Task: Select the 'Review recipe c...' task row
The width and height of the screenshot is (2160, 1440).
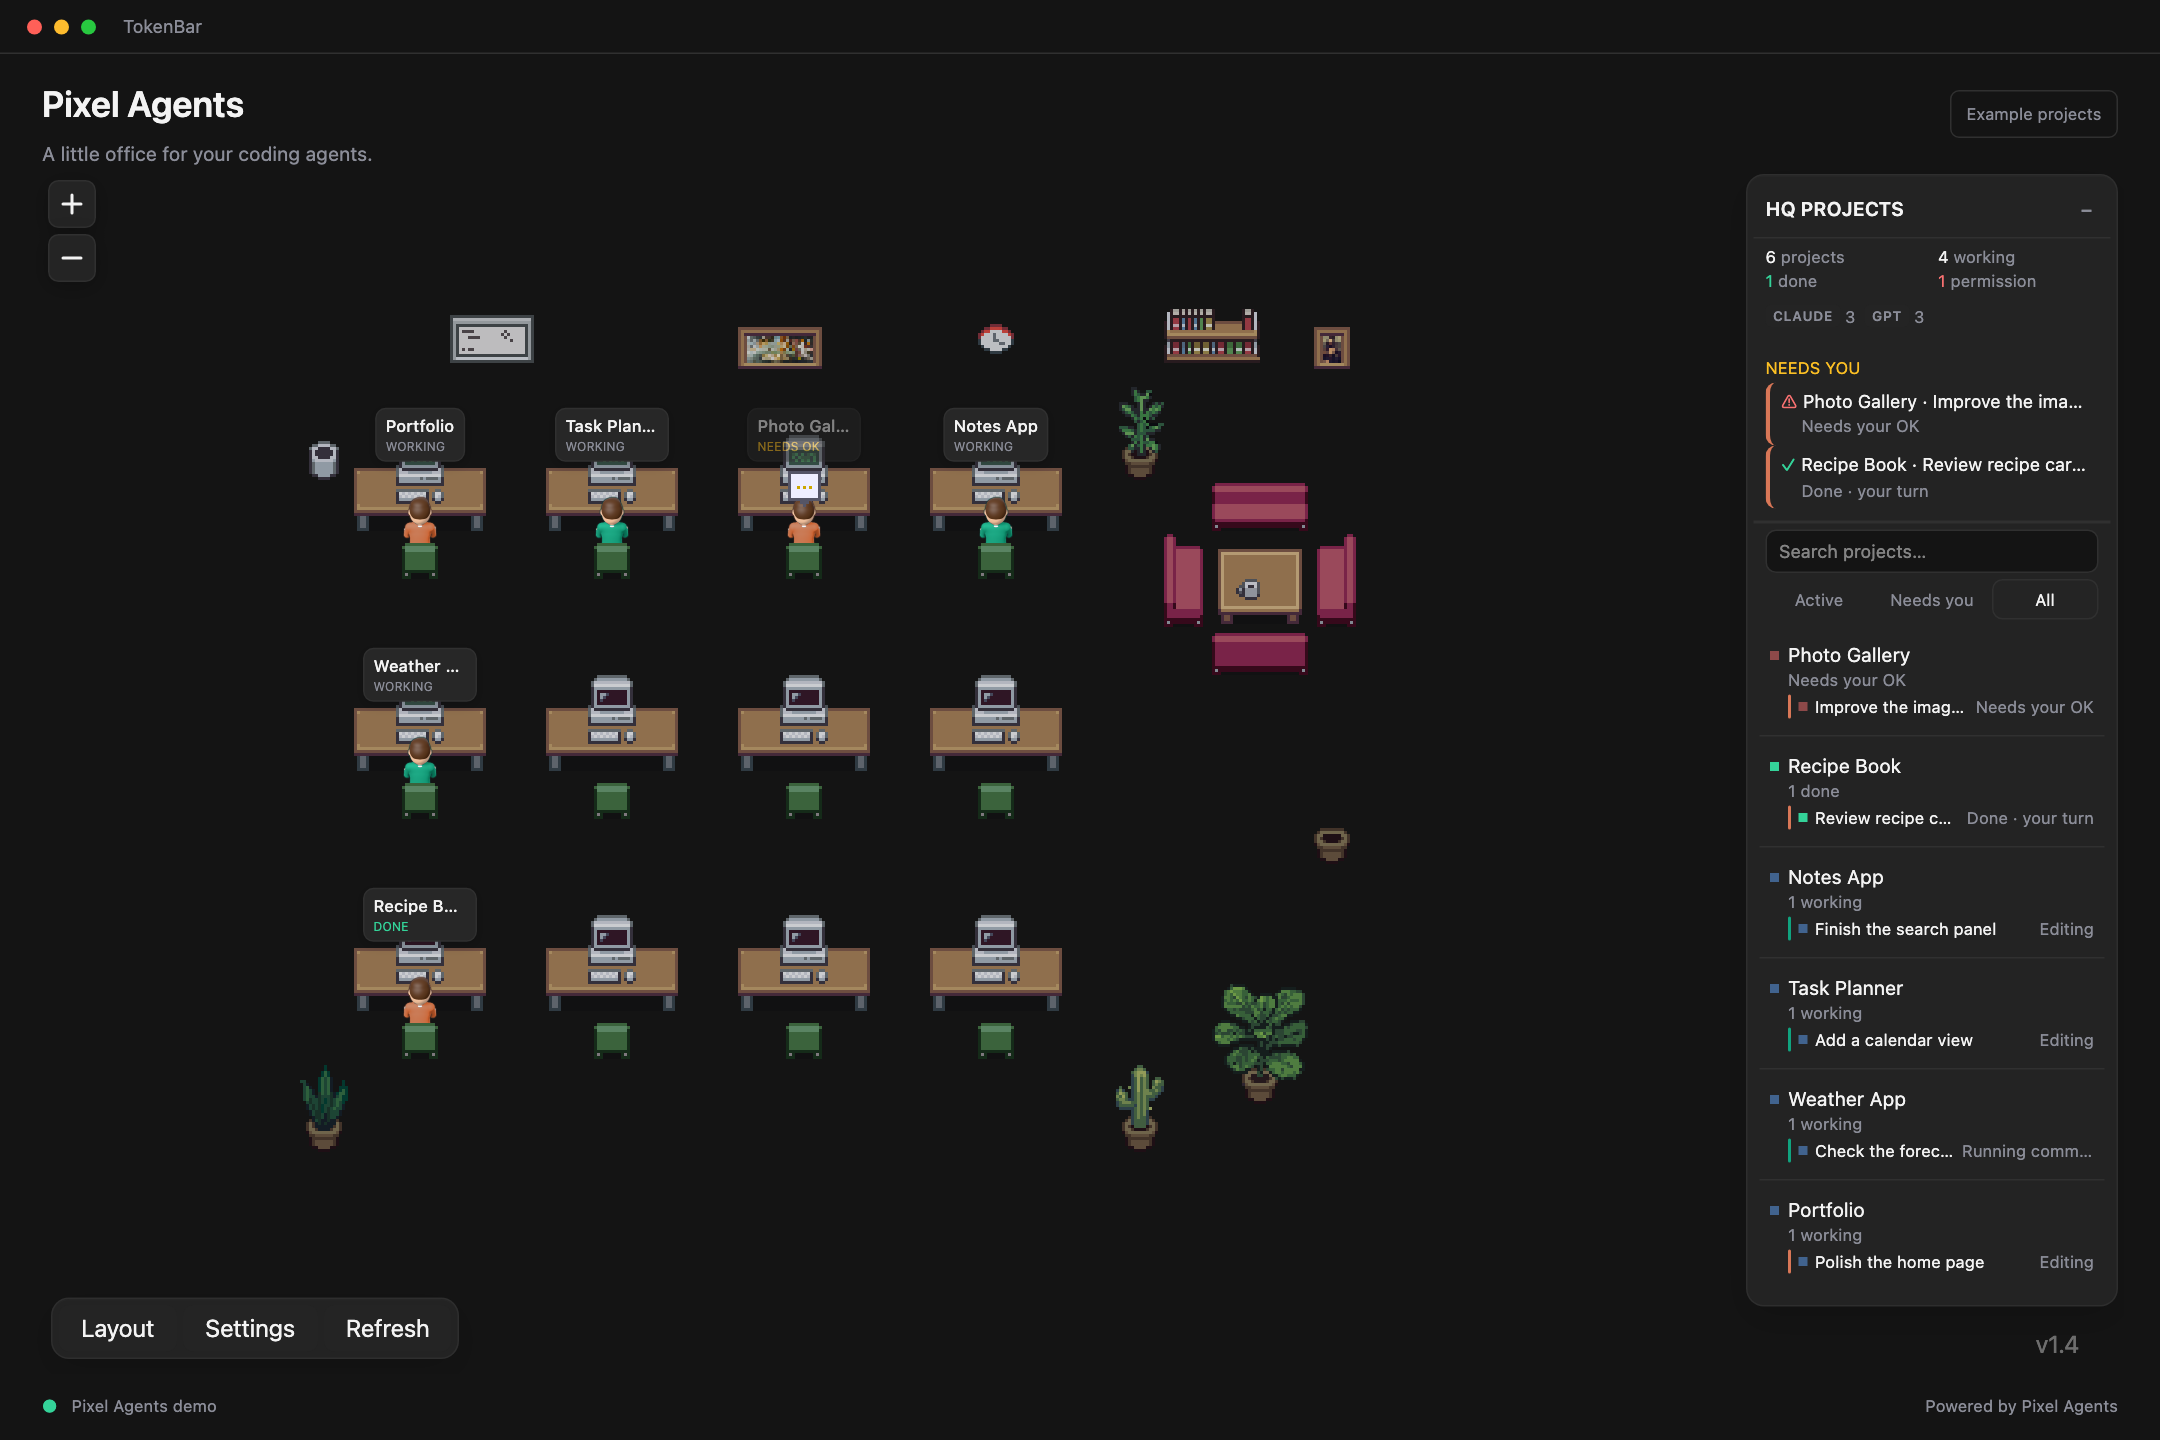Action: point(1940,818)
